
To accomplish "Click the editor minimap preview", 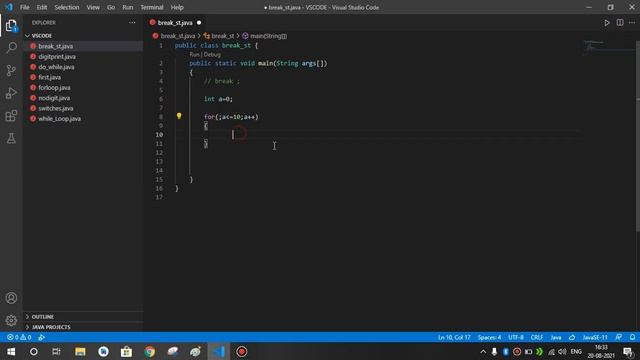I will 608,47.
